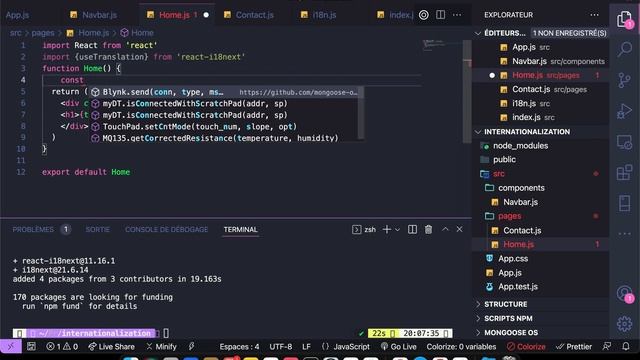Click Minify in the status bar

(161, 347)
